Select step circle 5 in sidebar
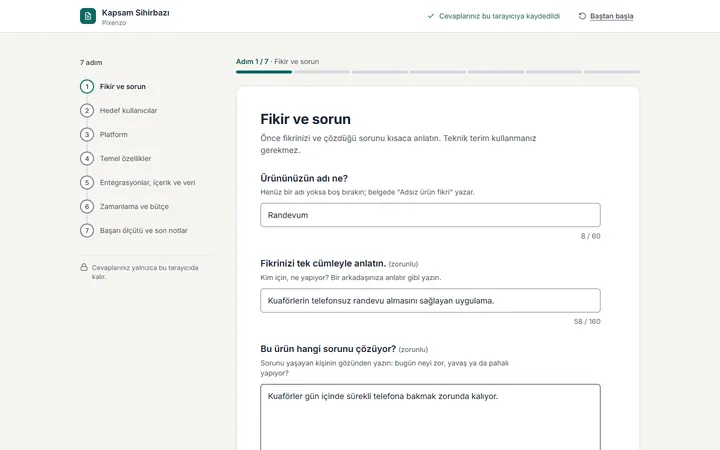This screenshot has height=450, width=720. point(87,182)
